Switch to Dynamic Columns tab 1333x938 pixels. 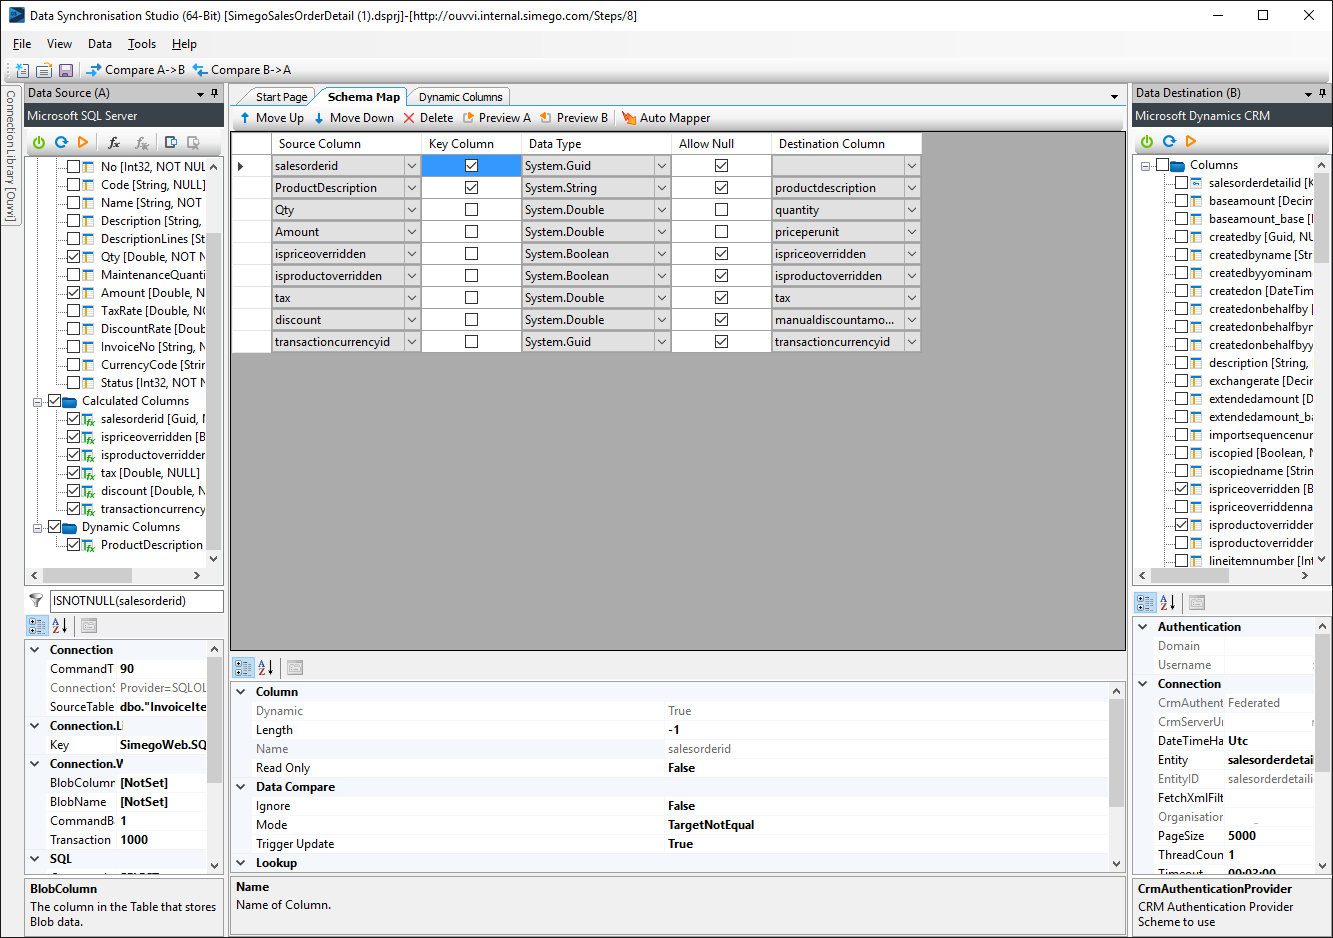pyautogui.click(x=460, y=97)
